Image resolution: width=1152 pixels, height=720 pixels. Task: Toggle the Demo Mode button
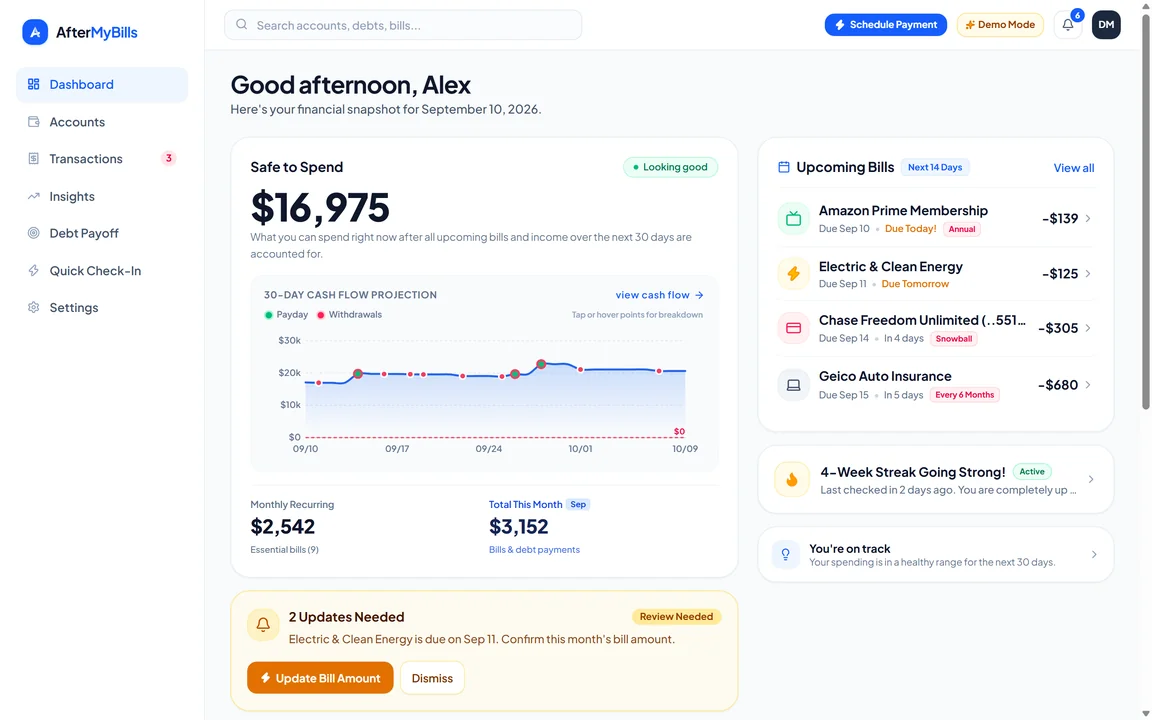(x=999, y=24)
